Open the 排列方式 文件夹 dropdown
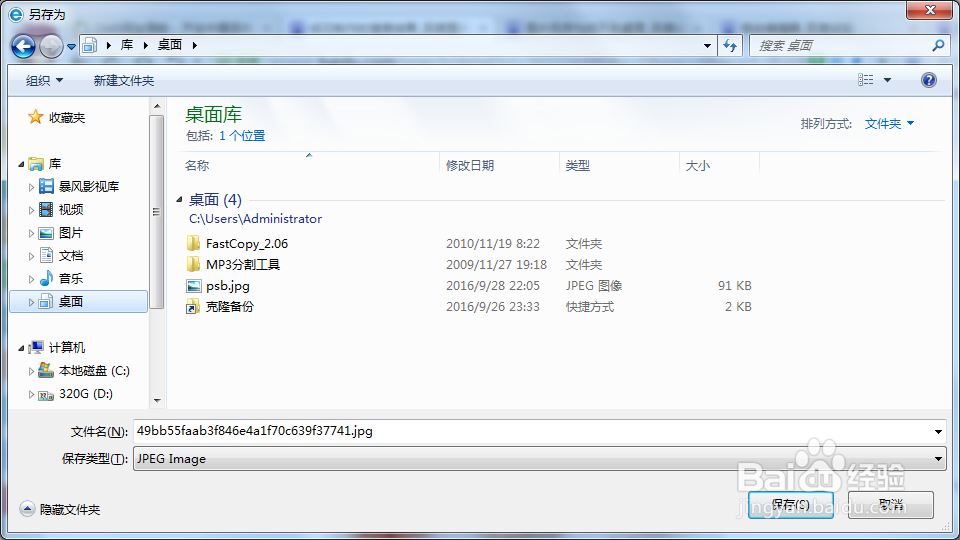This screenshot has height=540, width=960. 888,124
